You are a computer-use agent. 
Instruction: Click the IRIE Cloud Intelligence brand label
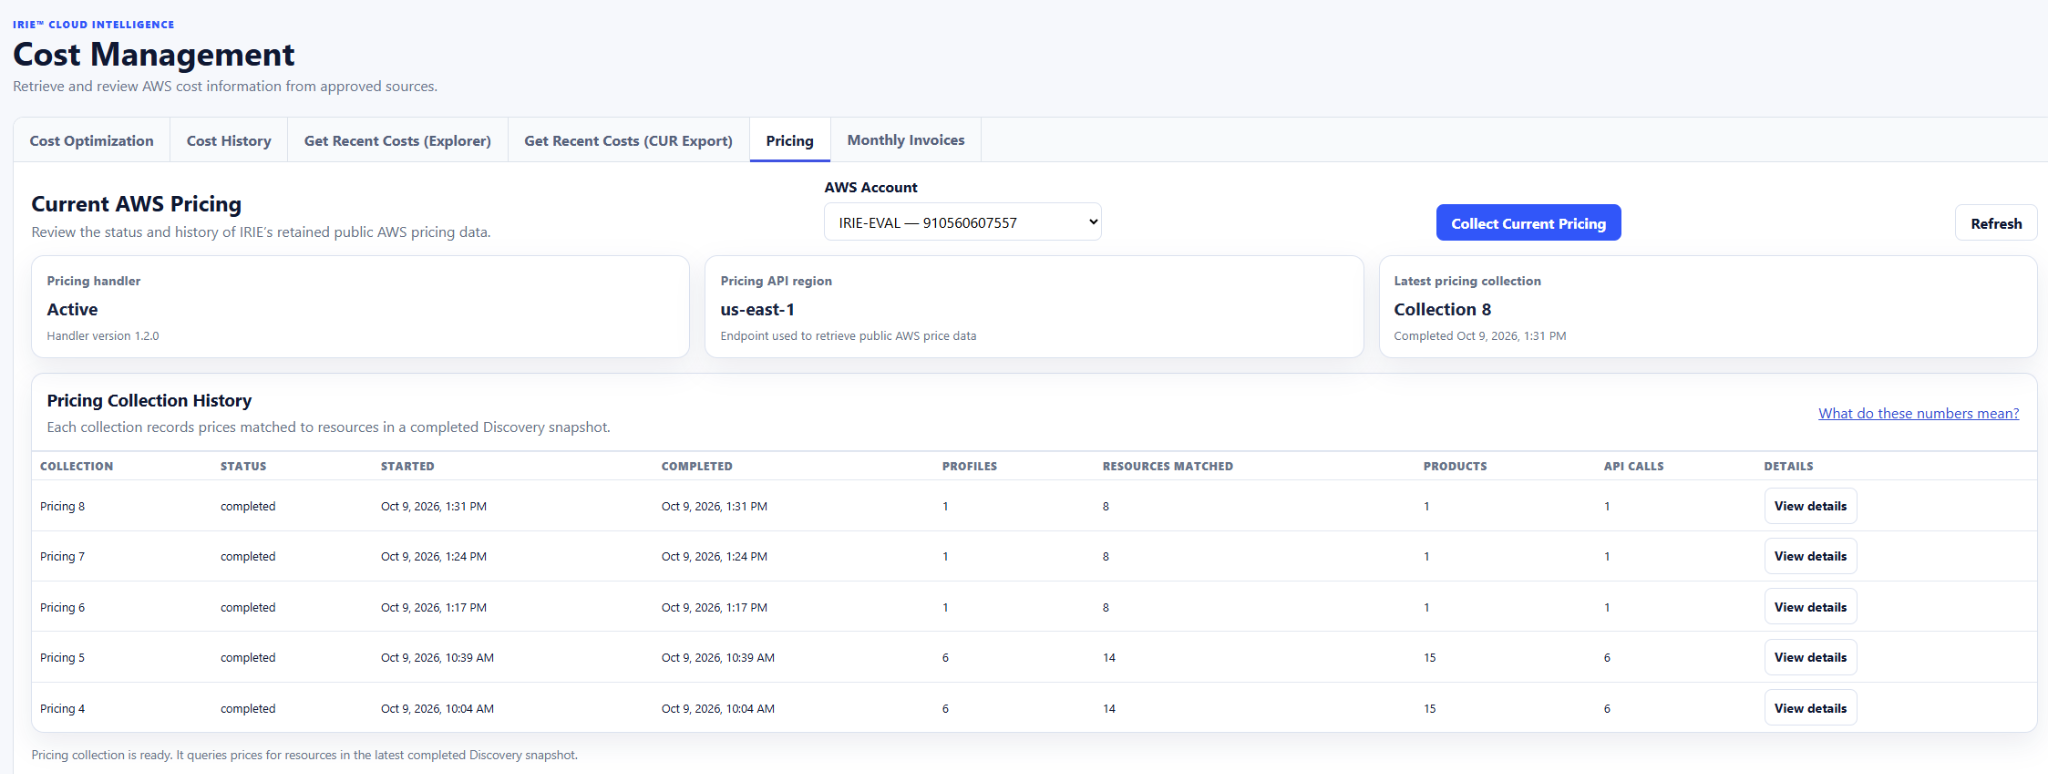(x=94, y=24)
